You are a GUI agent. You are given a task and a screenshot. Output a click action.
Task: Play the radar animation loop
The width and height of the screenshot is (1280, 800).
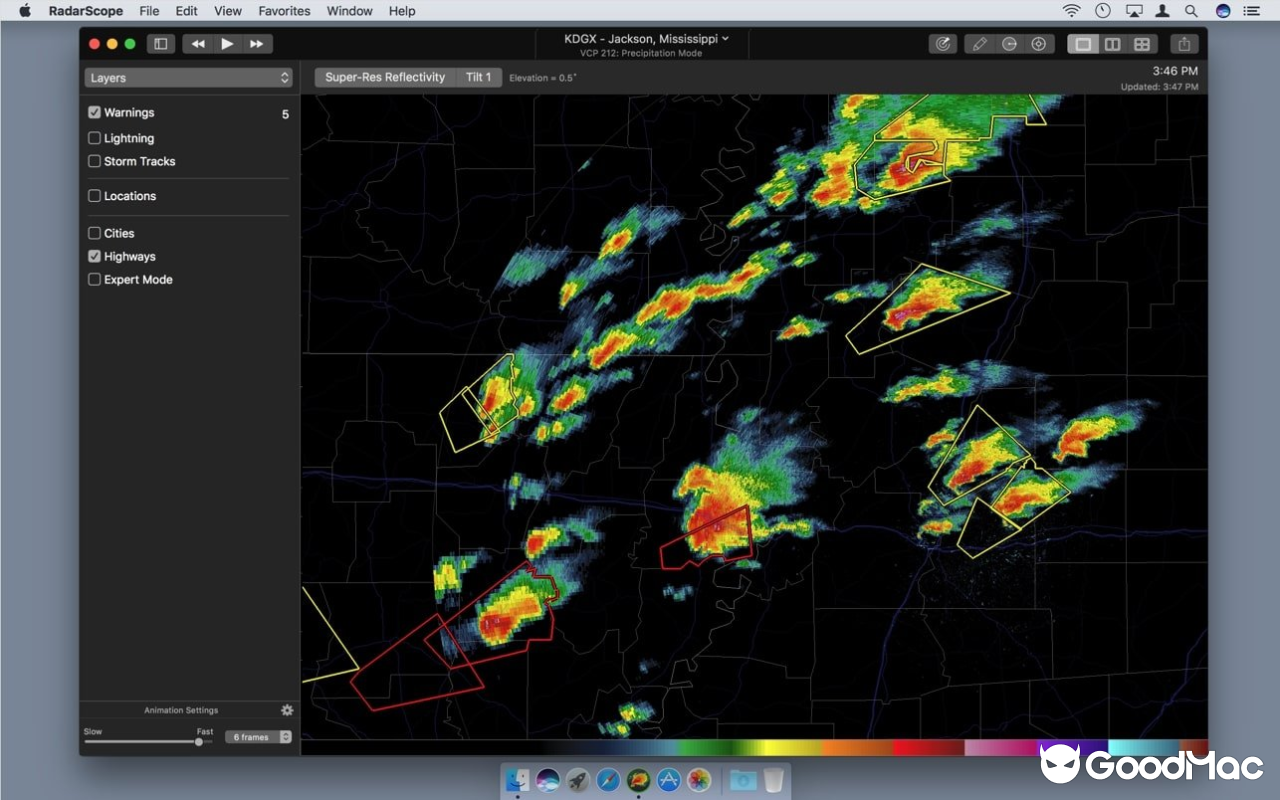(x=227, y=44)
